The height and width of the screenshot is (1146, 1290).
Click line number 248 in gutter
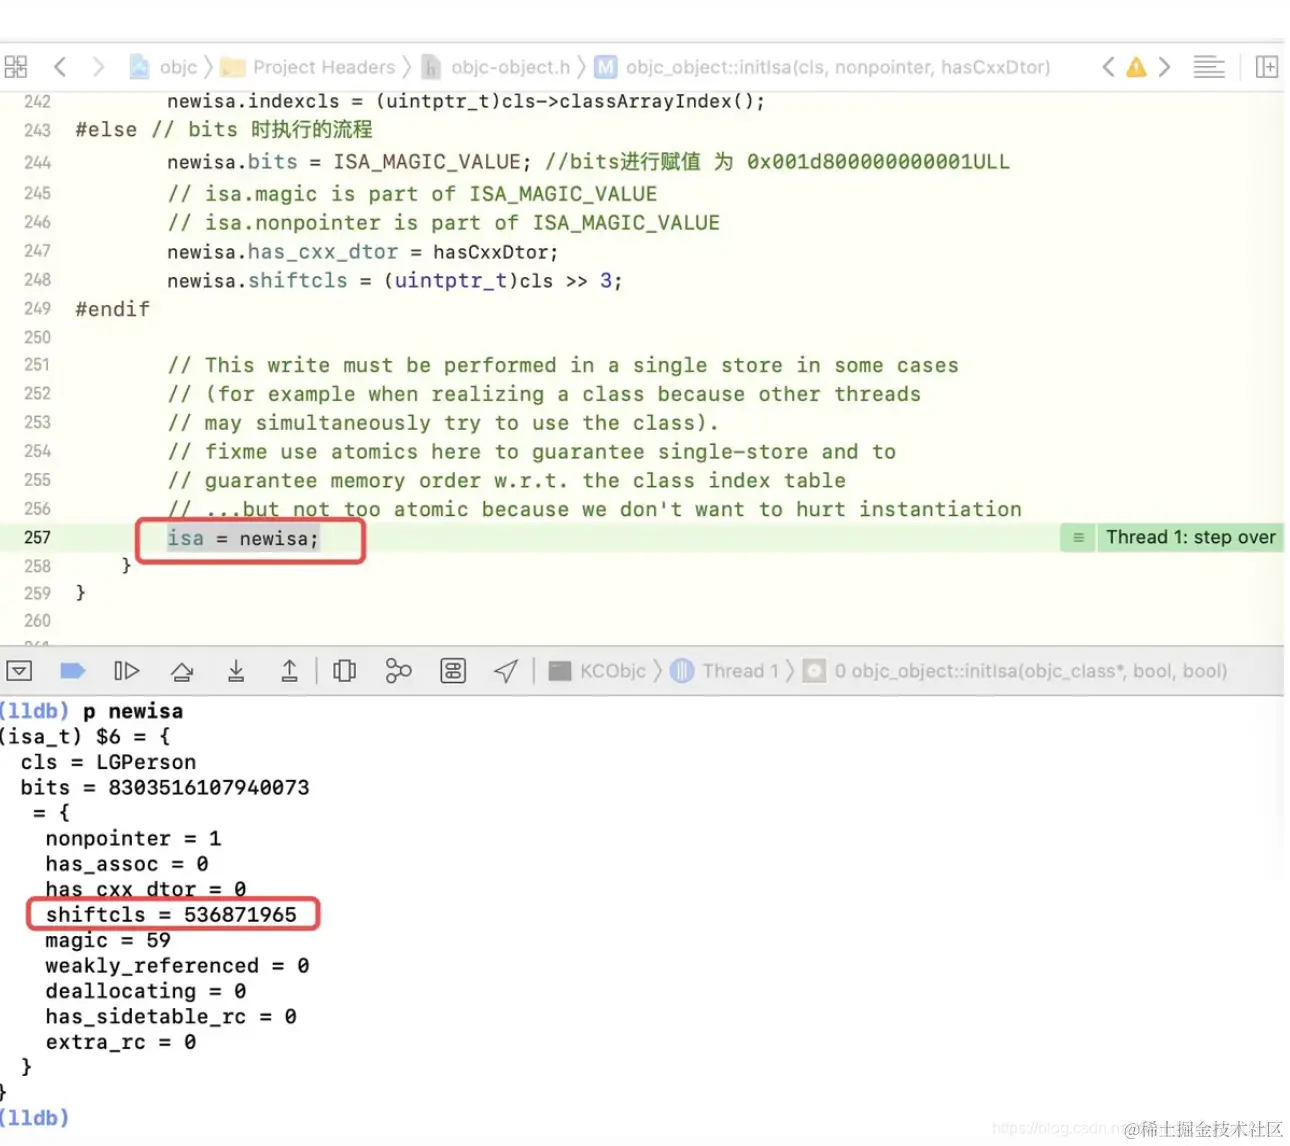coord(37,279)
